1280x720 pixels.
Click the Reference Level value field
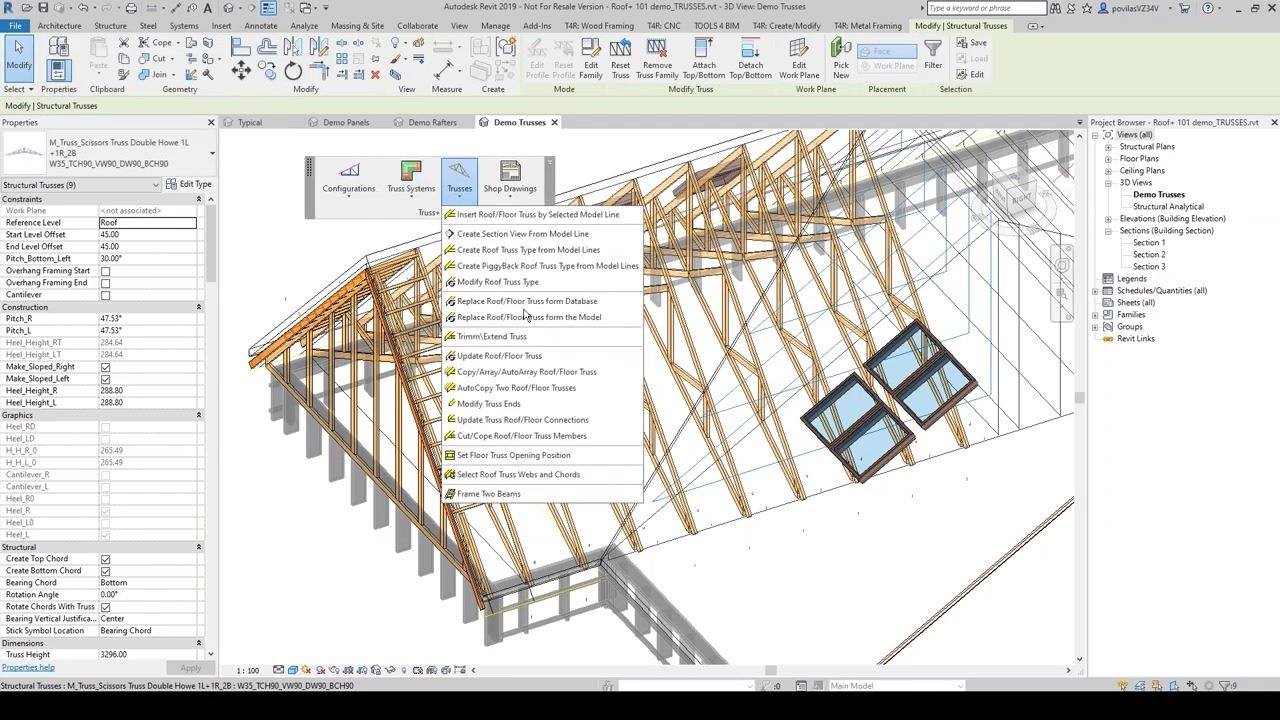[x=148, y=223]
